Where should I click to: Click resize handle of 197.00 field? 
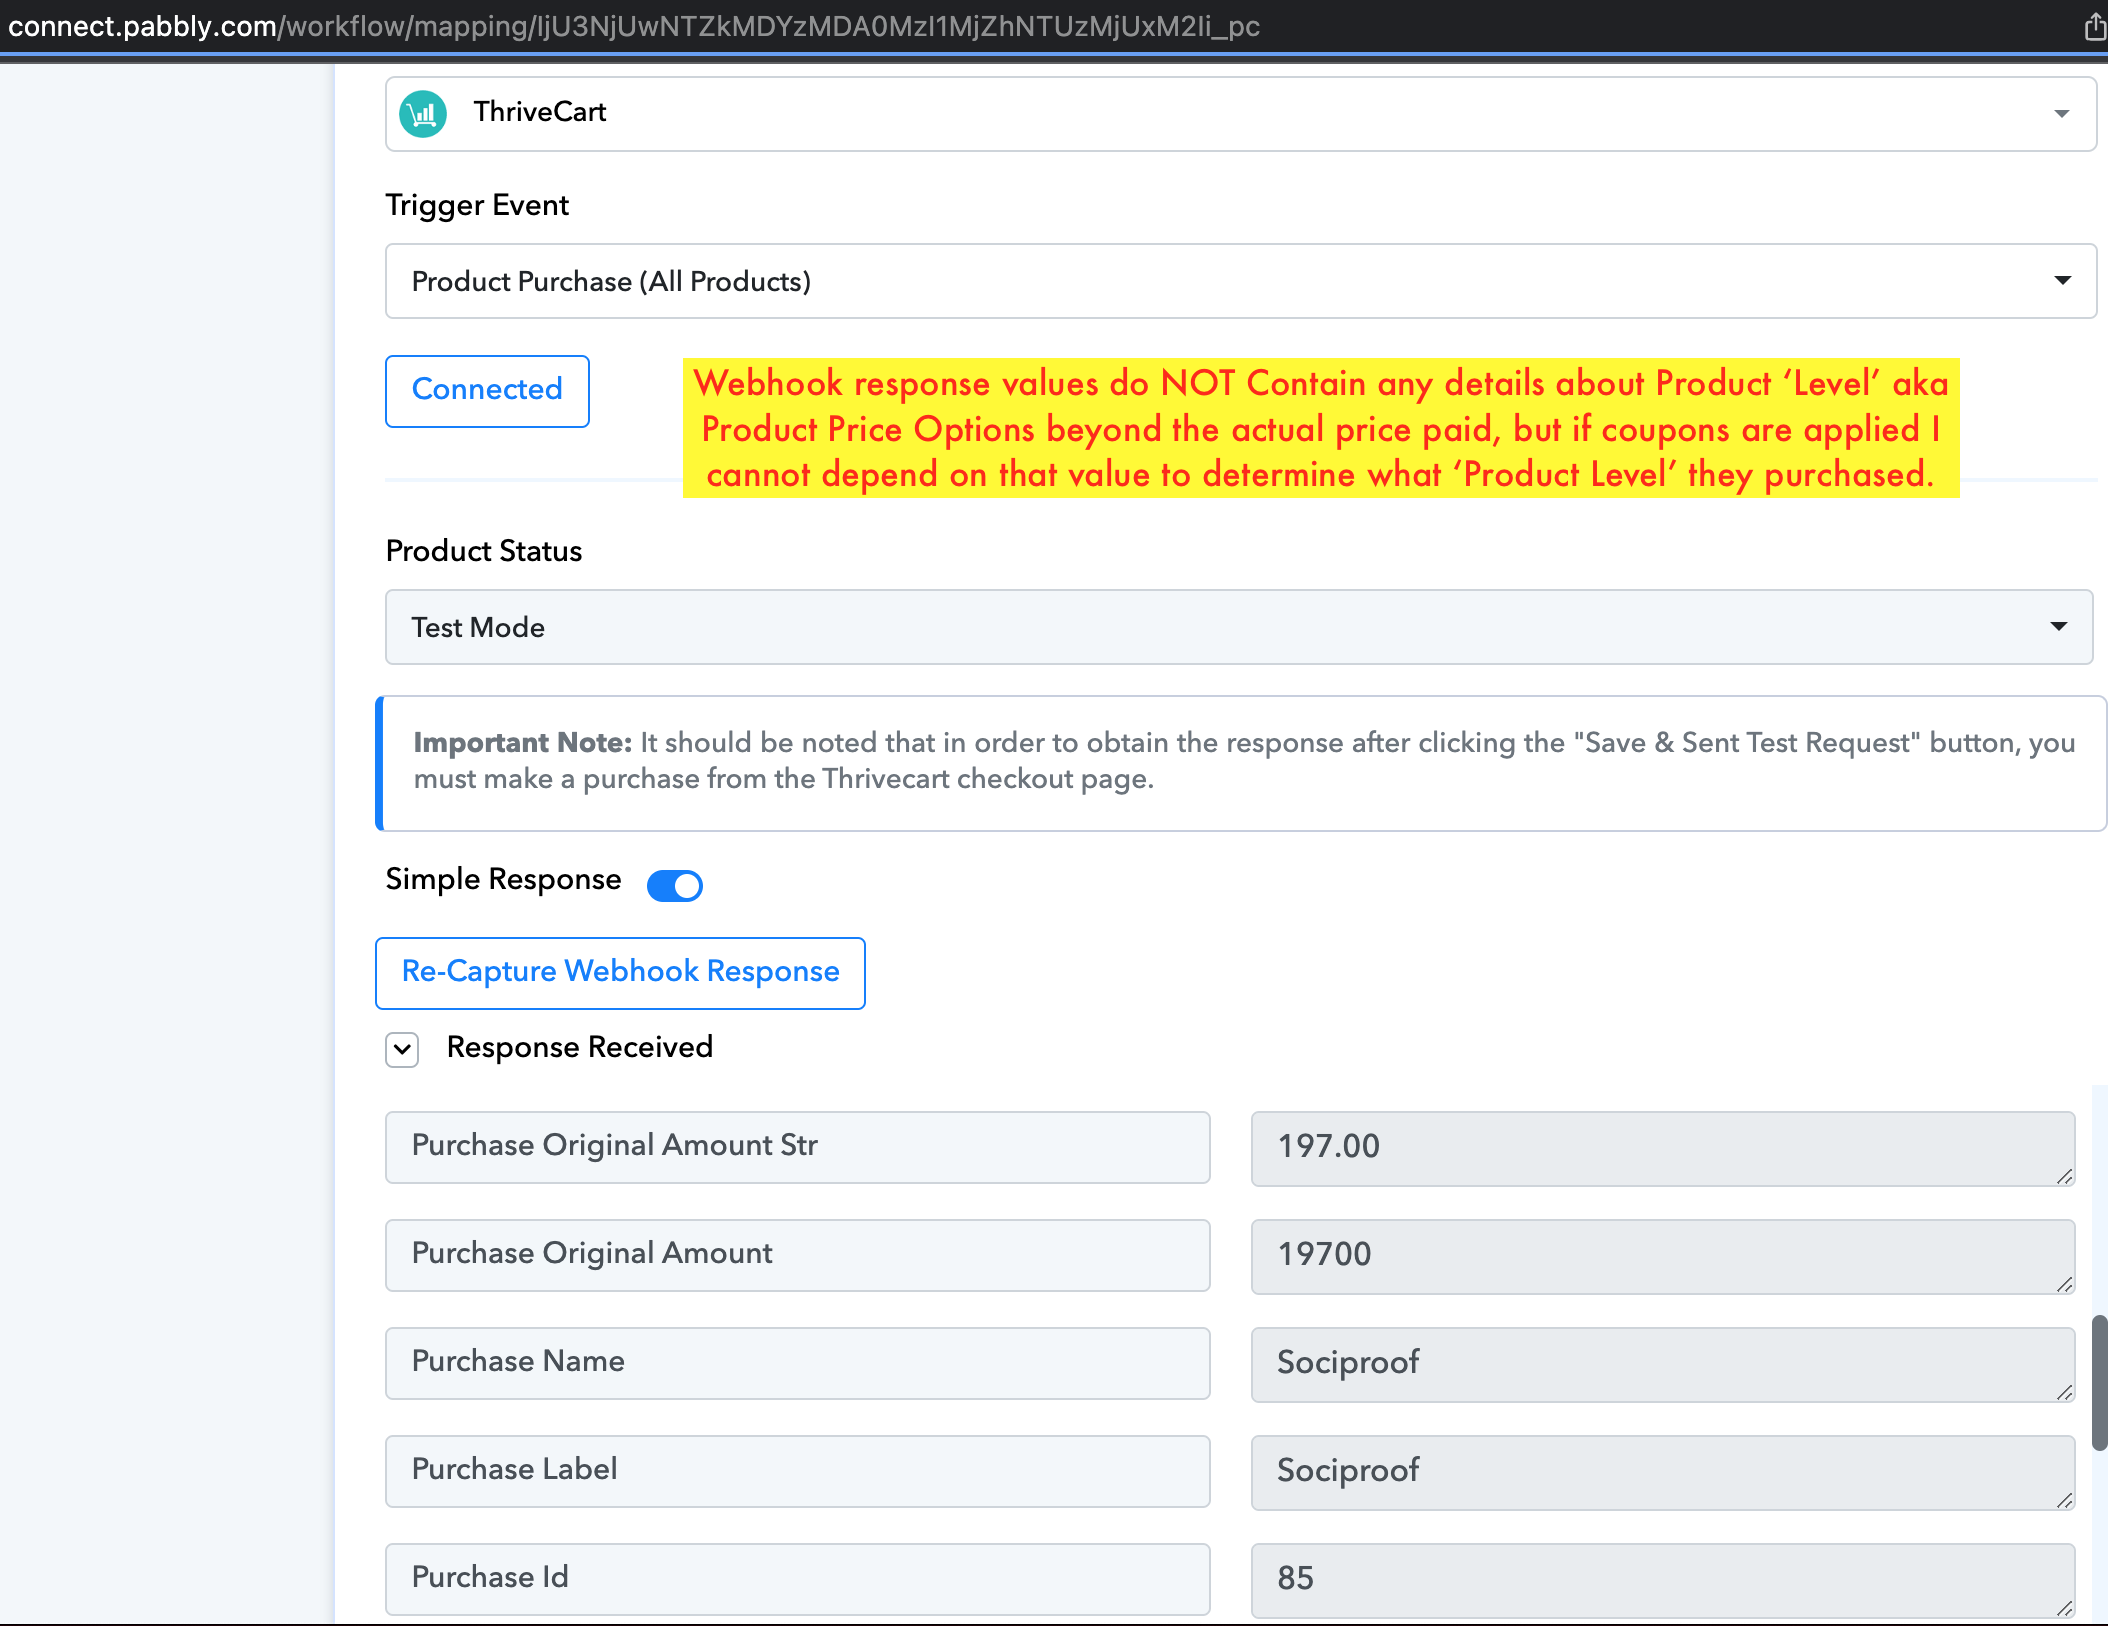2064,1176
